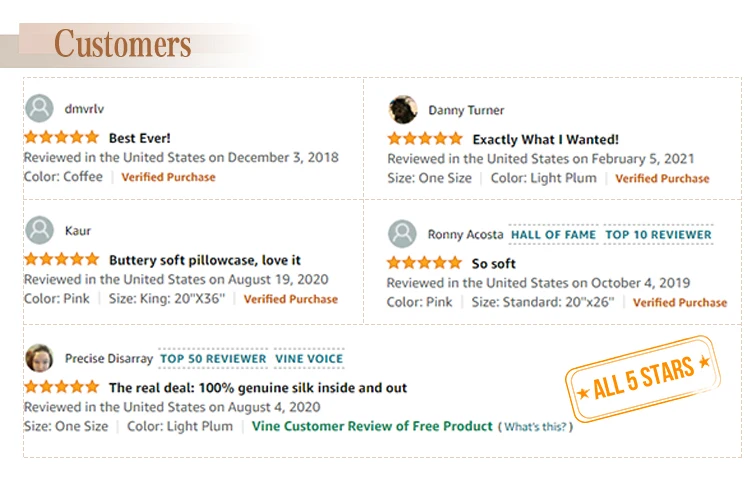The width and height of the screenshot is (750, 479).
Task: Open the "HALL OF FAME" badge
Action: click(x=553, y=235)
